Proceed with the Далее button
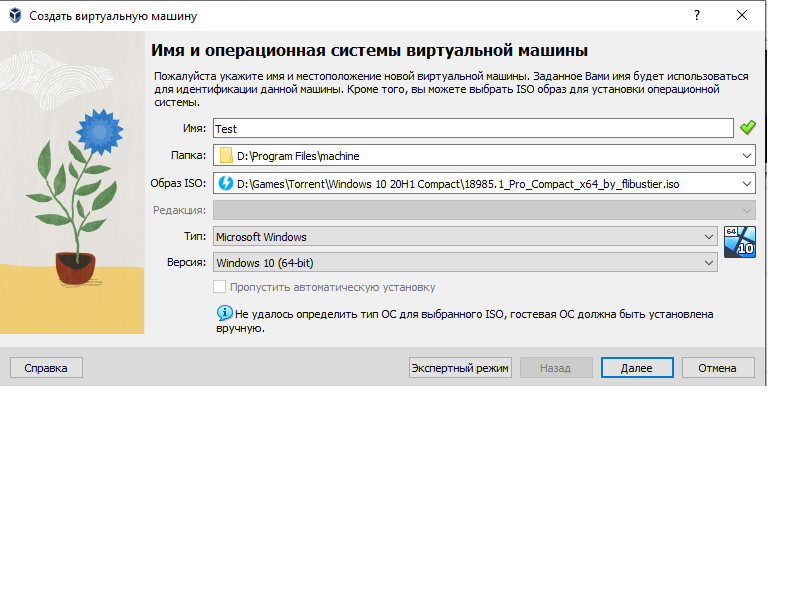Image resolution: width=800 pixels, height=600 pixels. point(637,368)
